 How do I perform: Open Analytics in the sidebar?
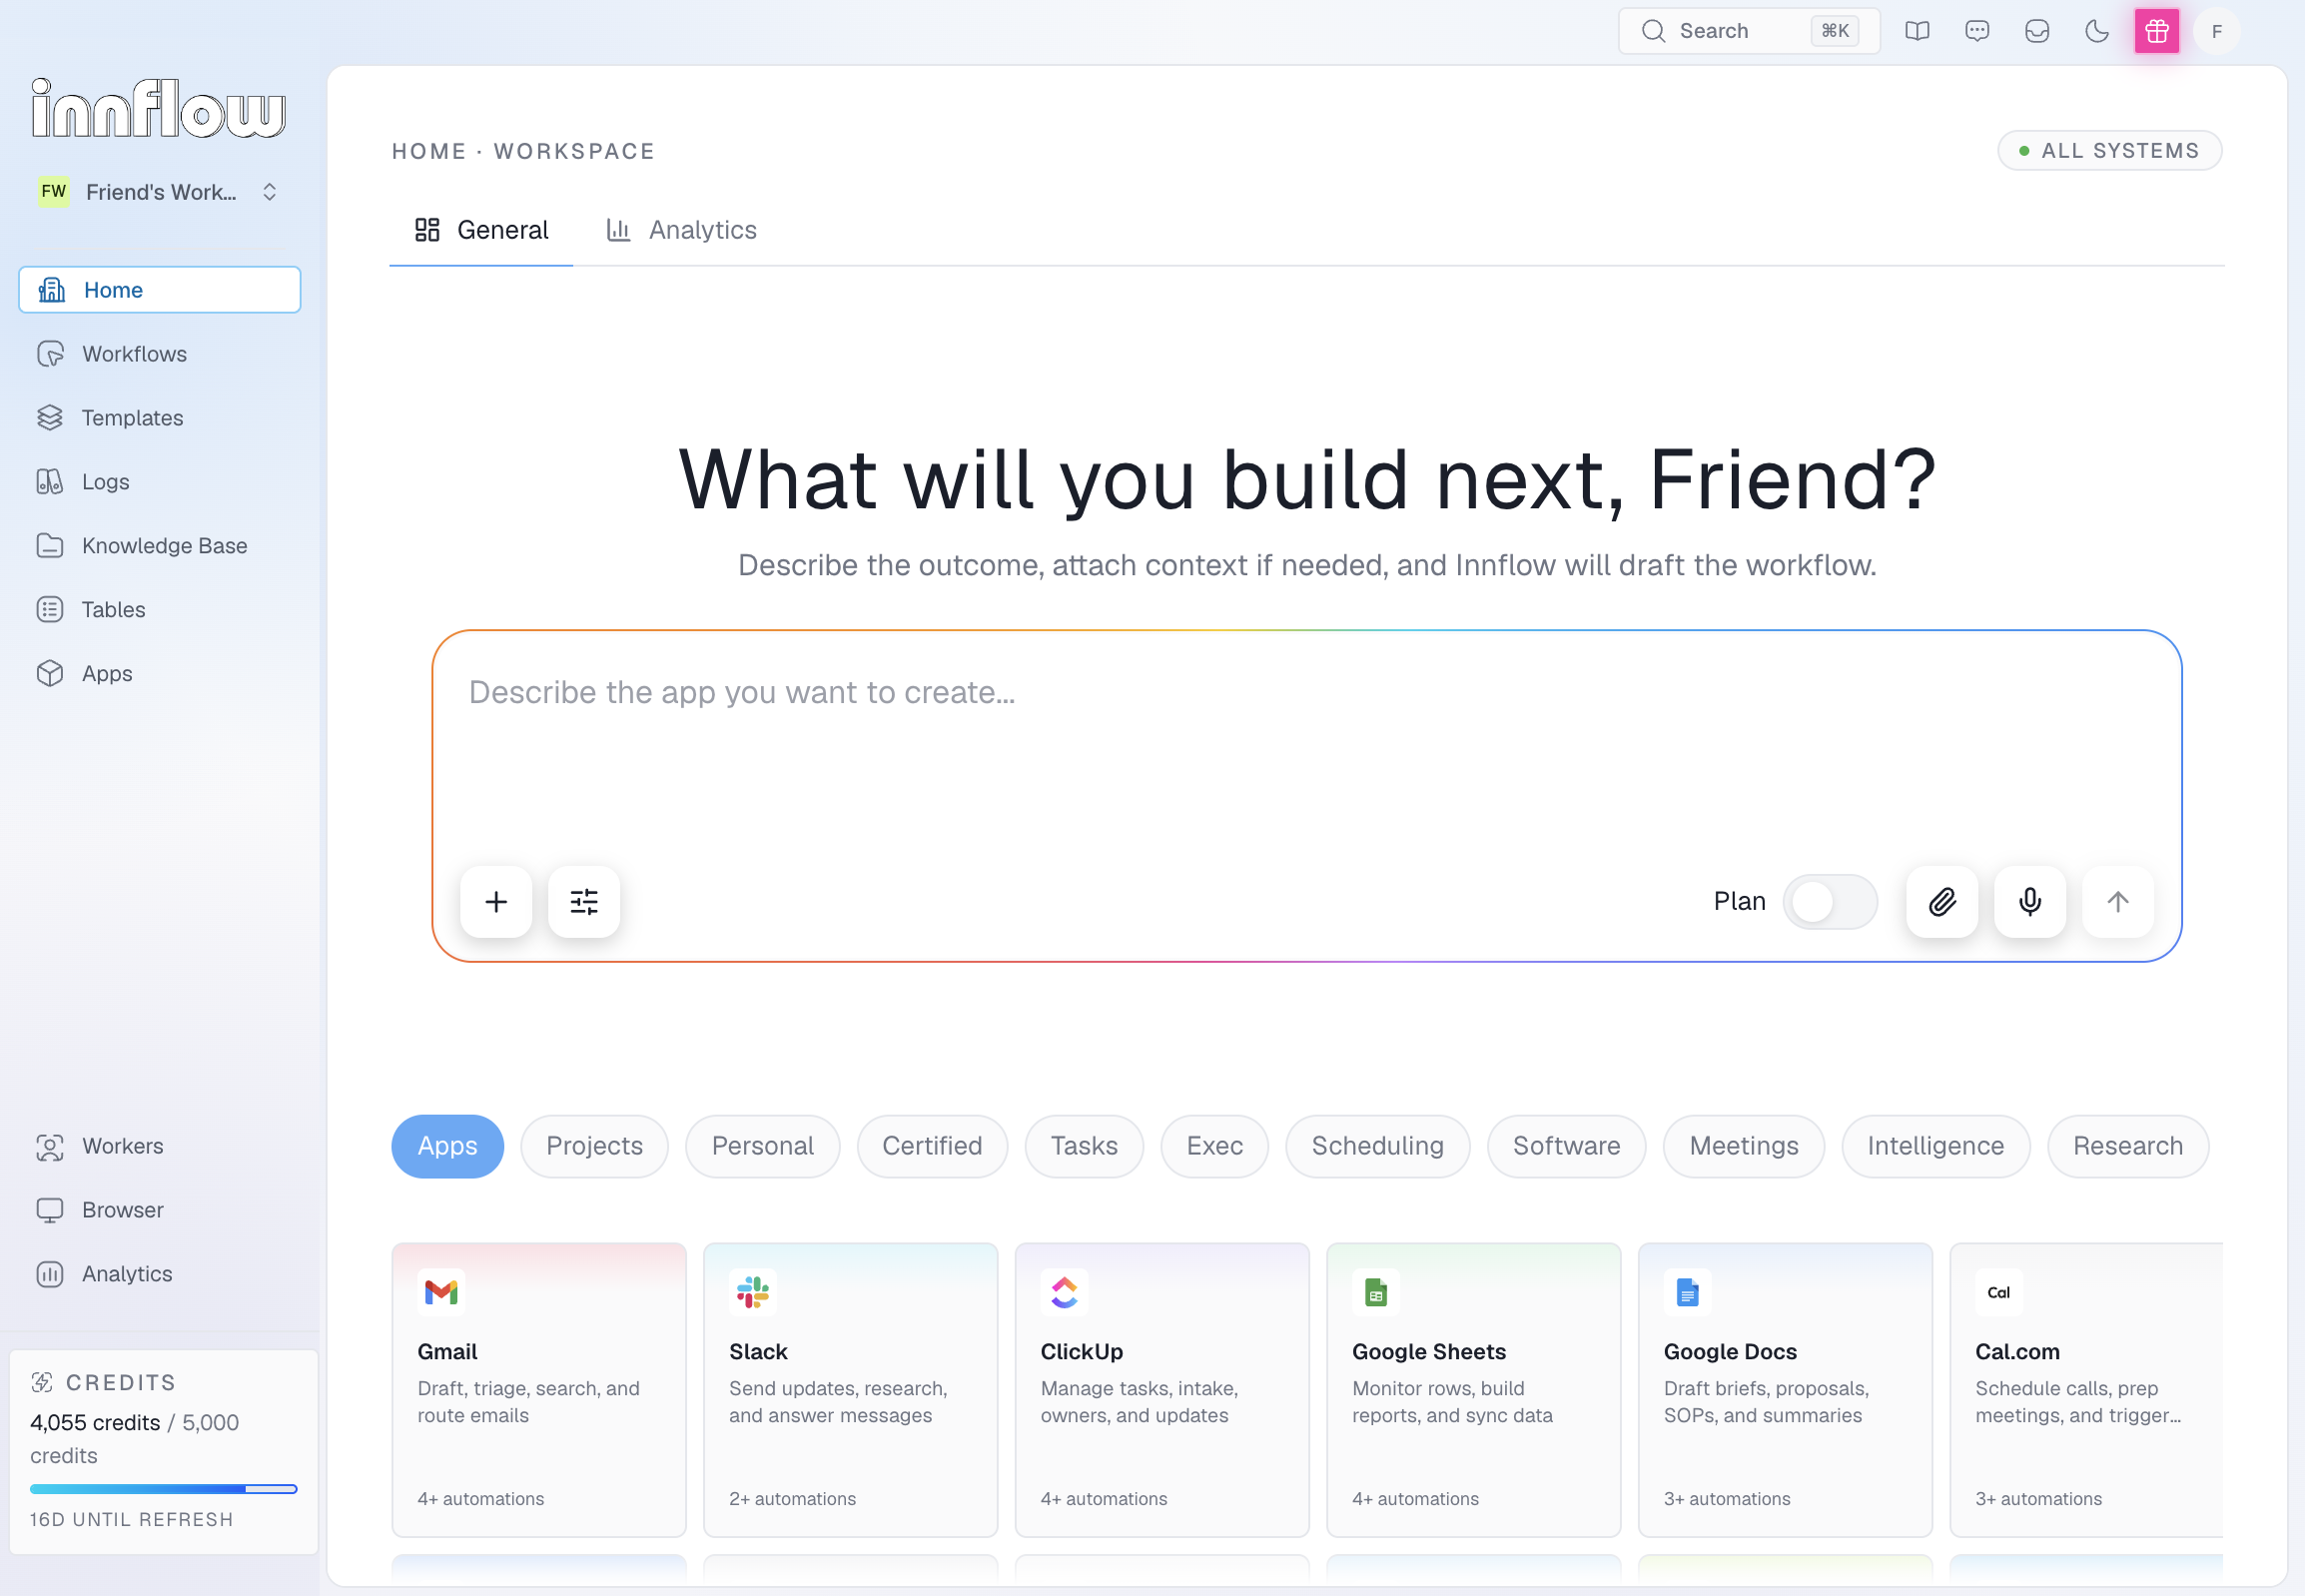click(160, 1274)
